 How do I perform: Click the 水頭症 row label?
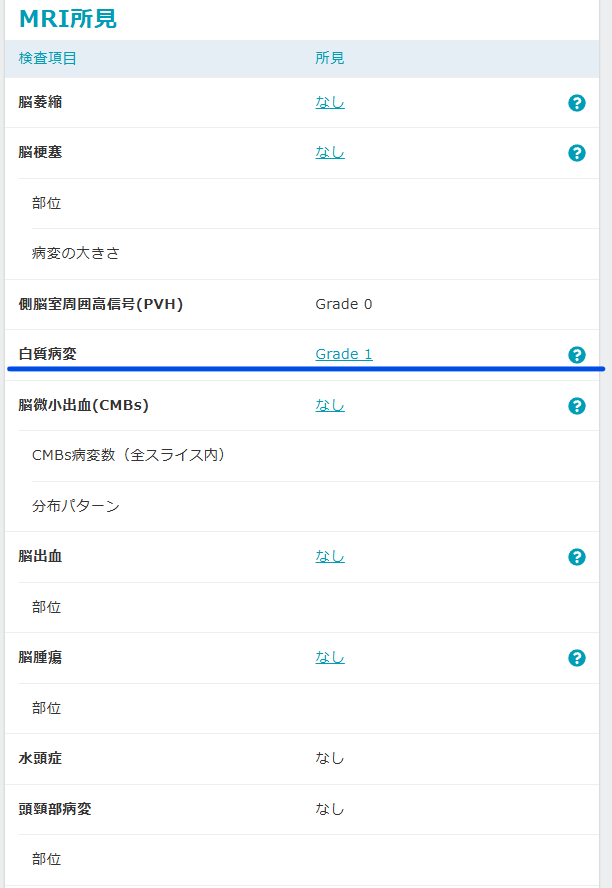[40, 758]
